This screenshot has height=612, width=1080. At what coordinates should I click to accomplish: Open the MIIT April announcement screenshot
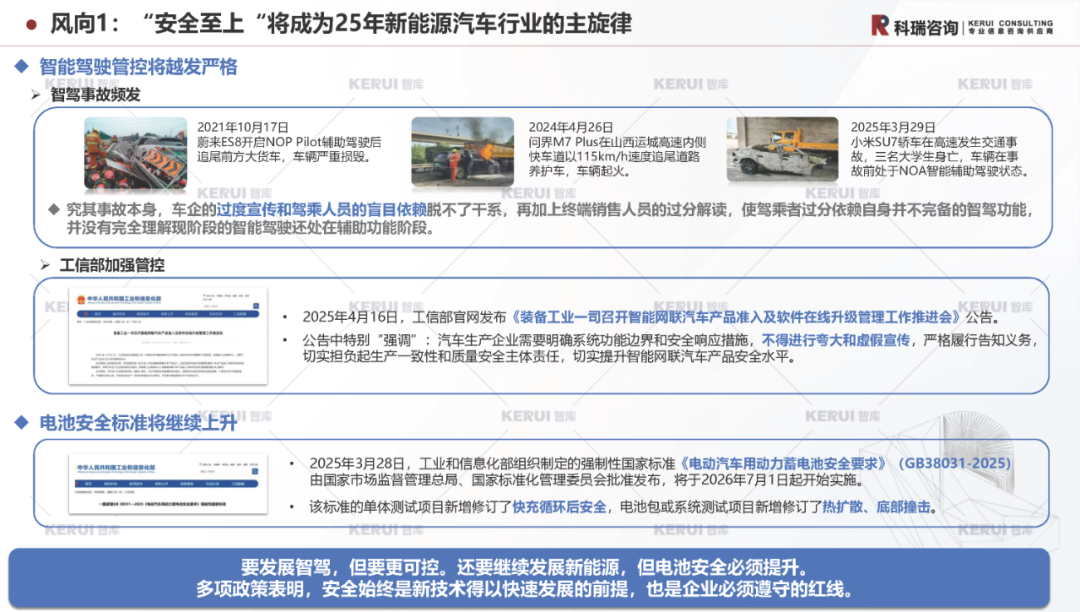click(168, 336)
